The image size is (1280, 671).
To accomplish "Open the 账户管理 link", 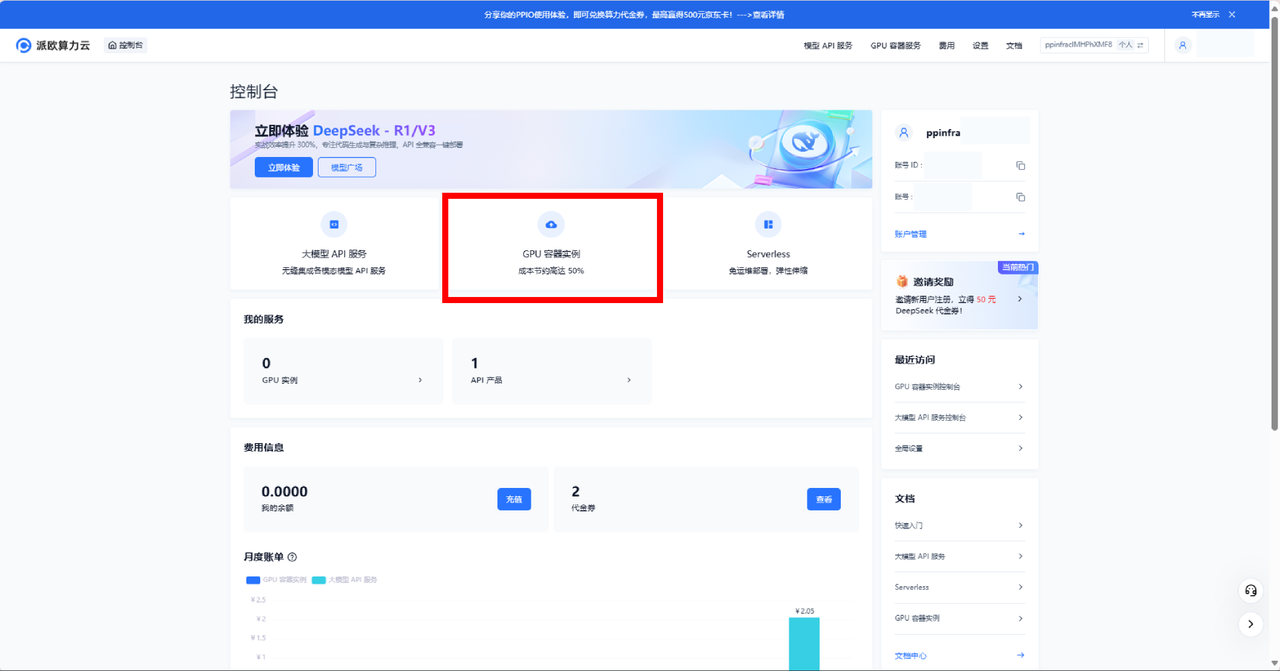I will click(911, 234).
